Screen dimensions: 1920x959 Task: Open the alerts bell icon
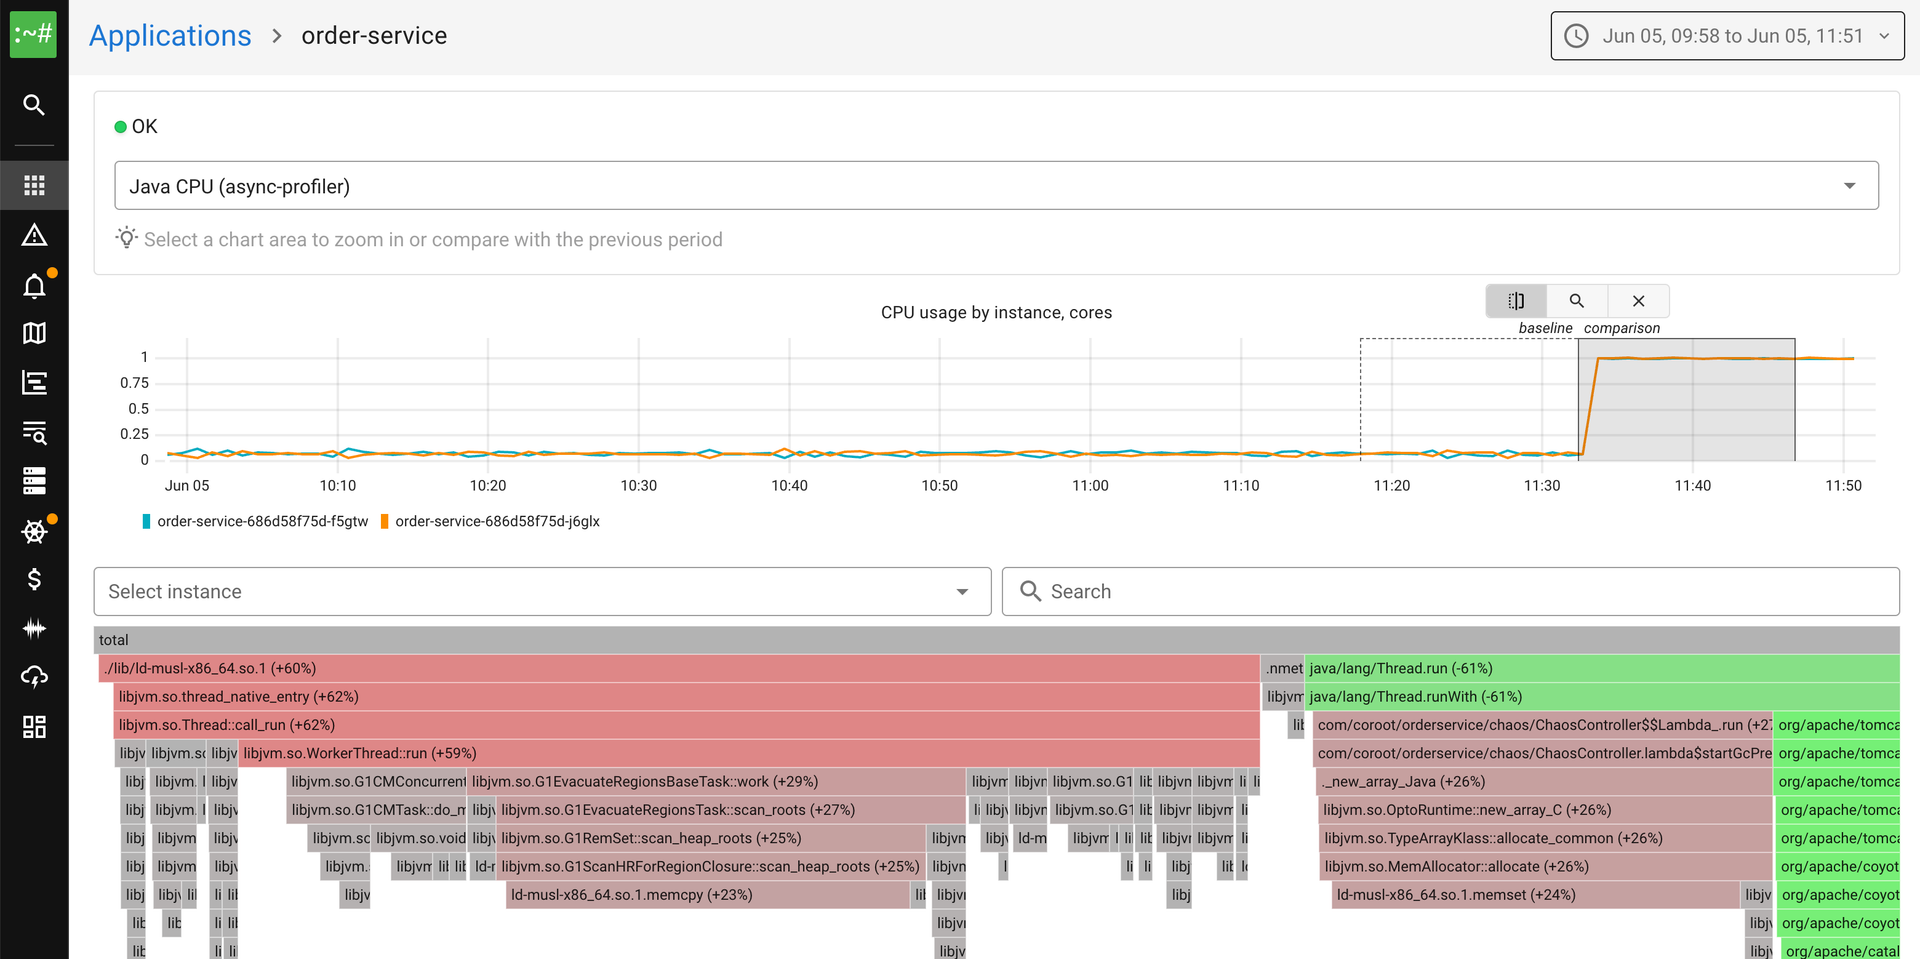pos(34,286)
